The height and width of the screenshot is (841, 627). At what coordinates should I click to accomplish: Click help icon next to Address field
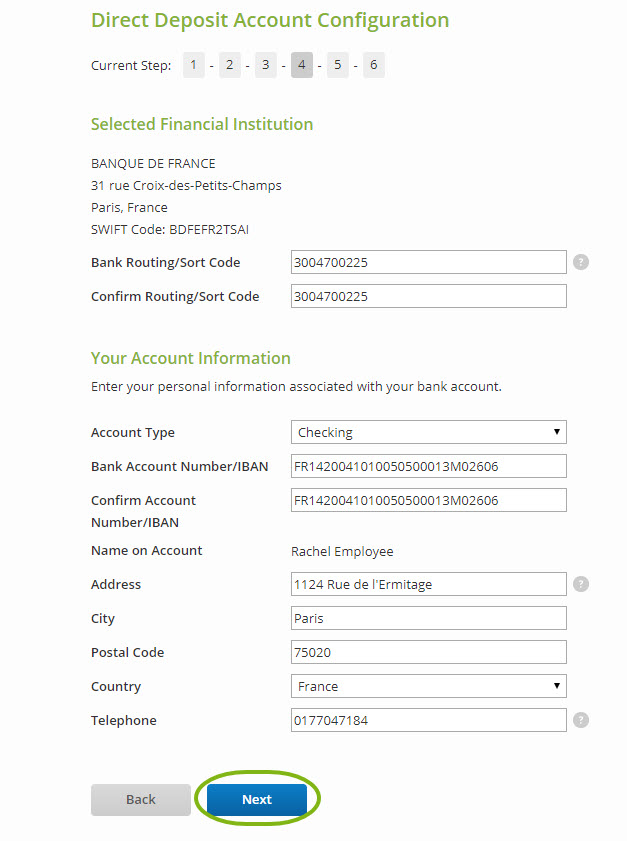point(580,584)
